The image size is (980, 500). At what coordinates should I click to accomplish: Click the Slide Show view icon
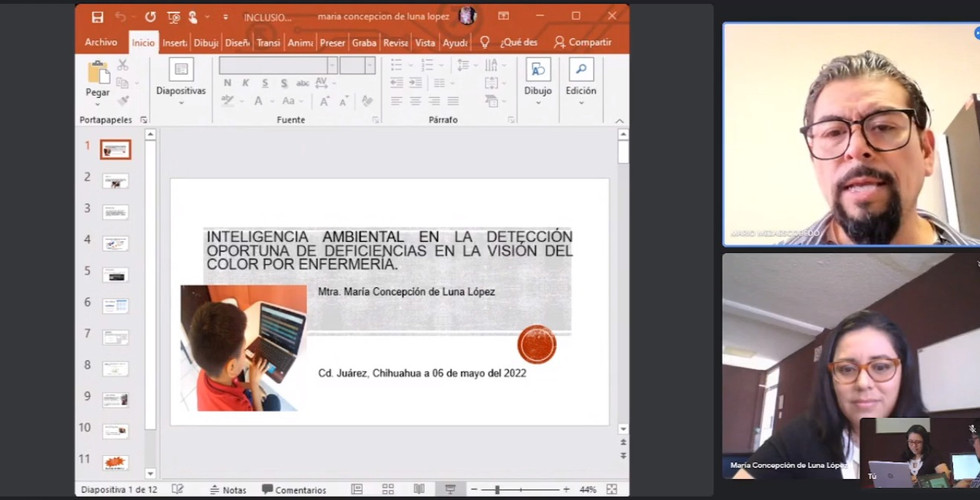coord(450,489)
